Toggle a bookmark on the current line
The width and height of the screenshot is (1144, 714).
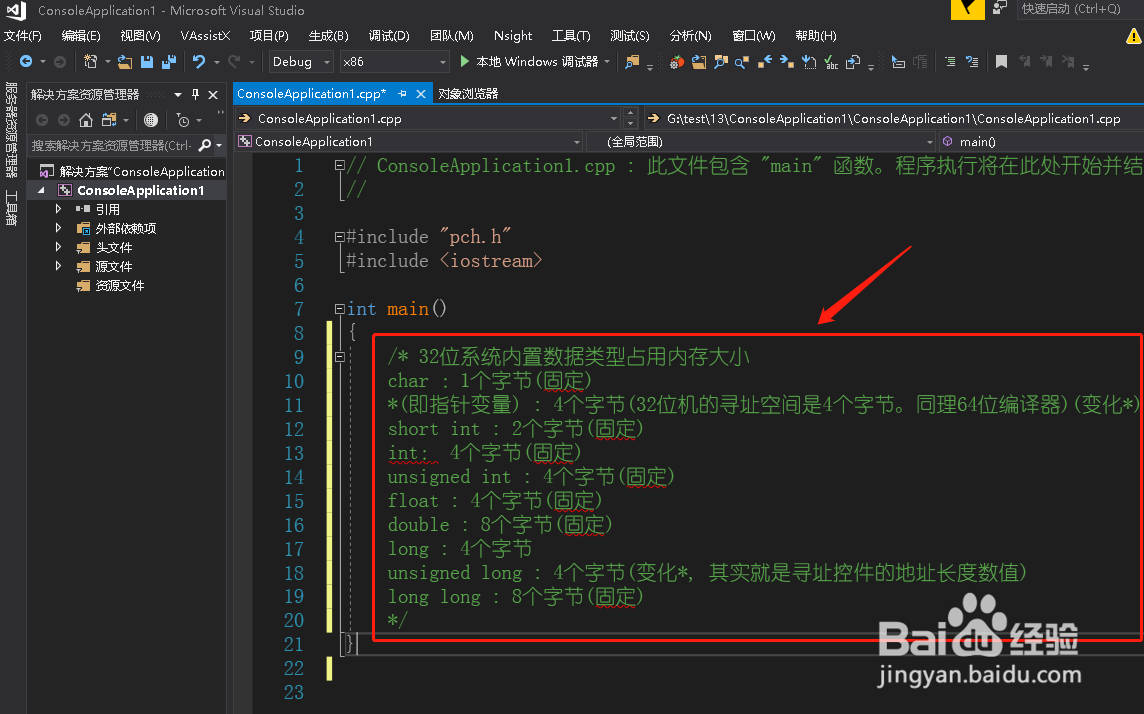(x=1001, y=62)
